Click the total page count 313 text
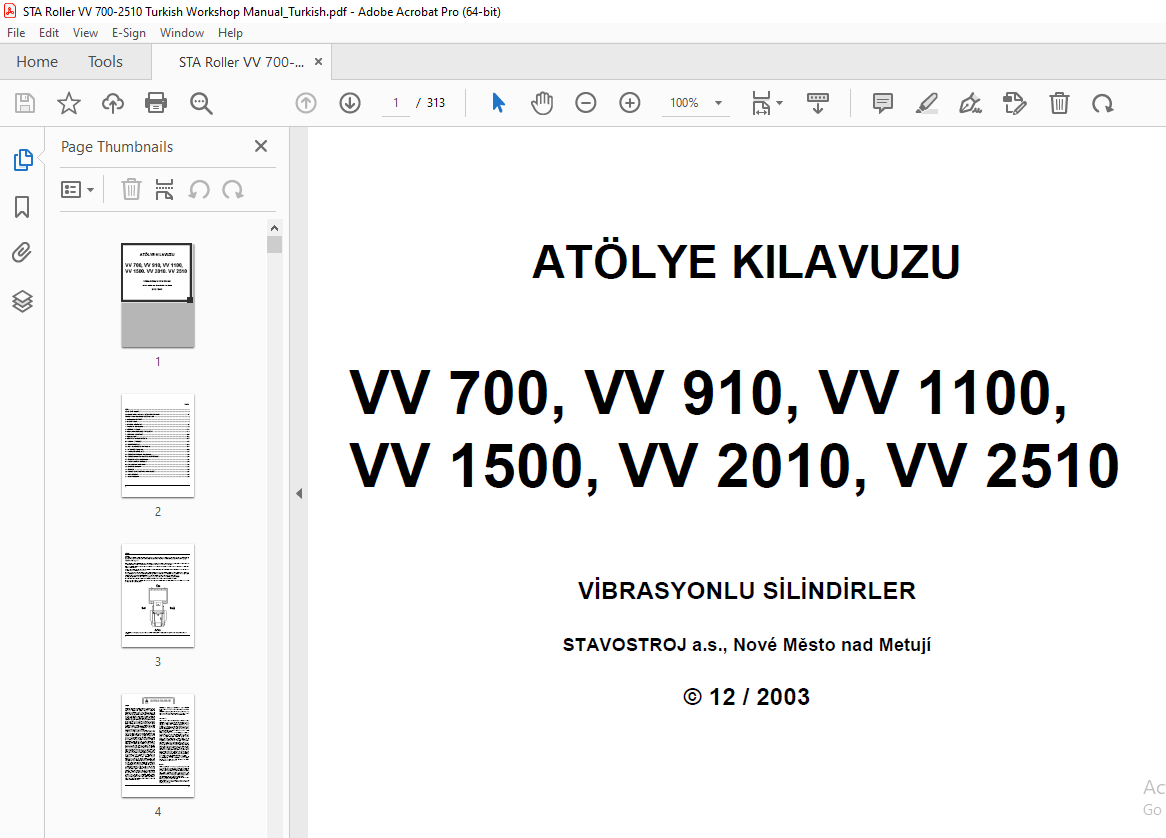Viewport: 1166px width, 838px height. point(436,103)
